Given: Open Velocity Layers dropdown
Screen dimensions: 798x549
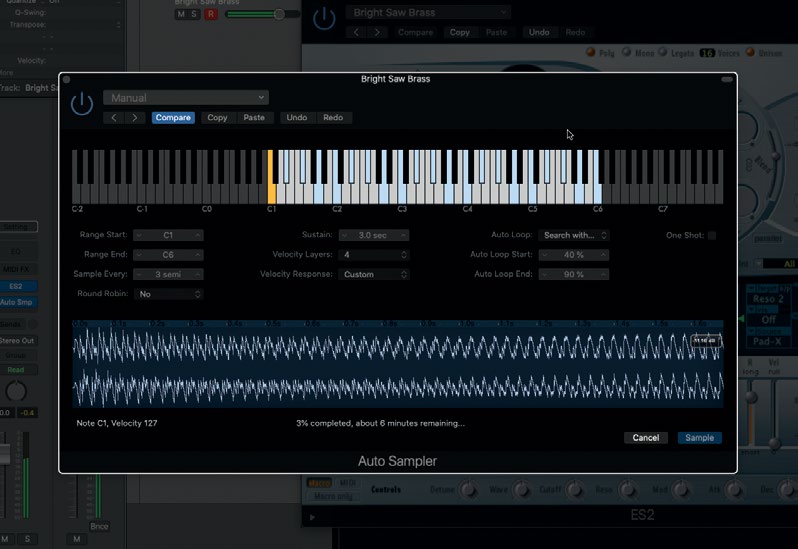Looking at the screenshot, I should (x=374, y=254).
